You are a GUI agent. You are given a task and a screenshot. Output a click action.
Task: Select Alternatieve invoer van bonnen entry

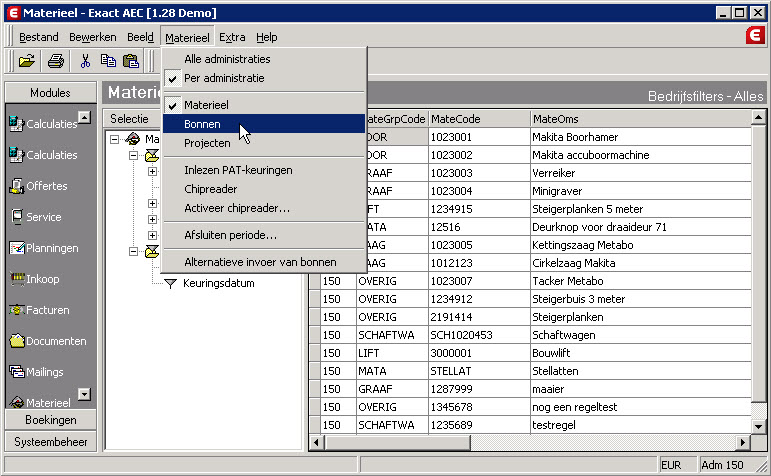tap(264, 262)
